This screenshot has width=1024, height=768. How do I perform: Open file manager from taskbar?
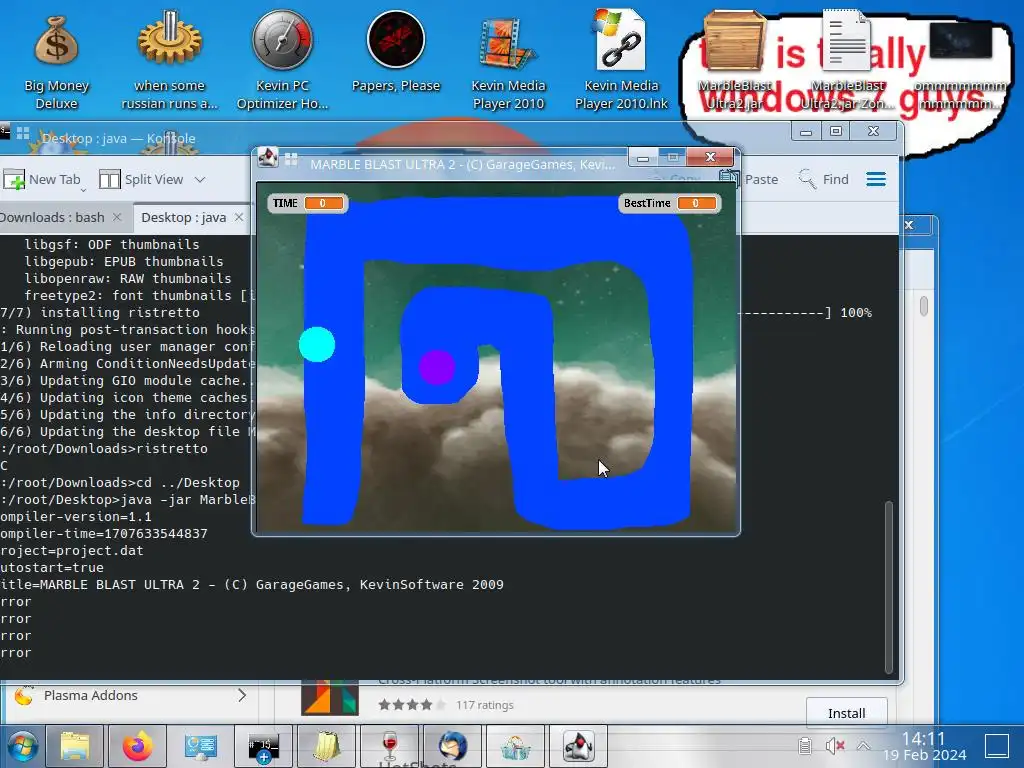(74, 746)
